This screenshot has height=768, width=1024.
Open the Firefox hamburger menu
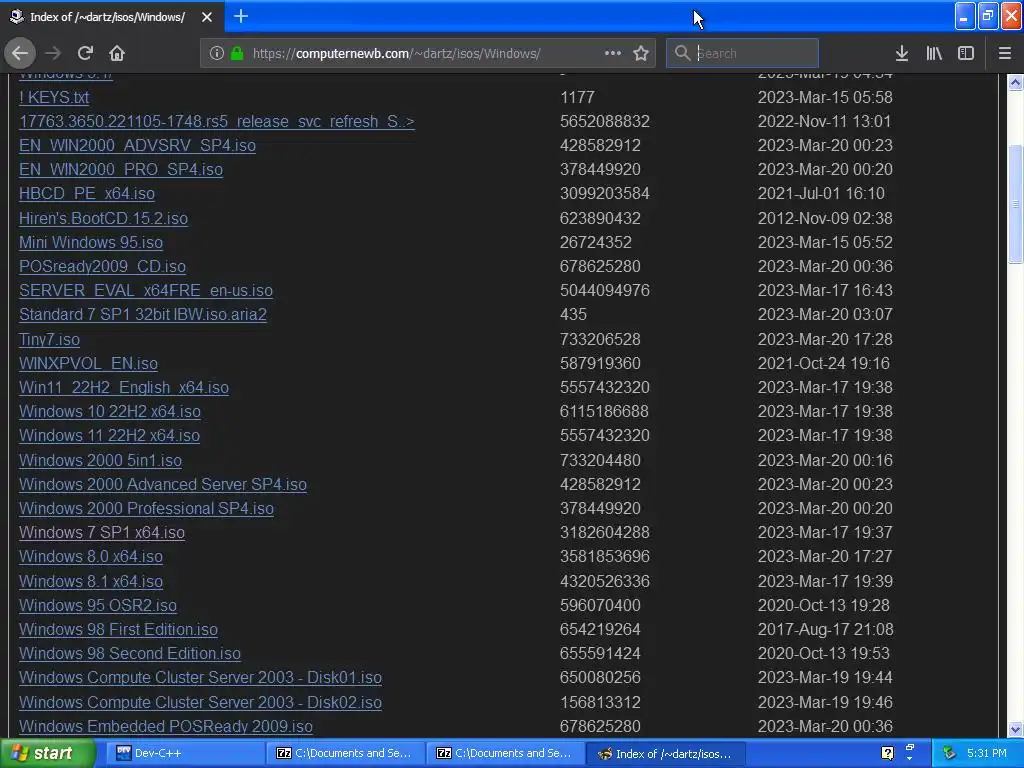tap(1005, 53)
